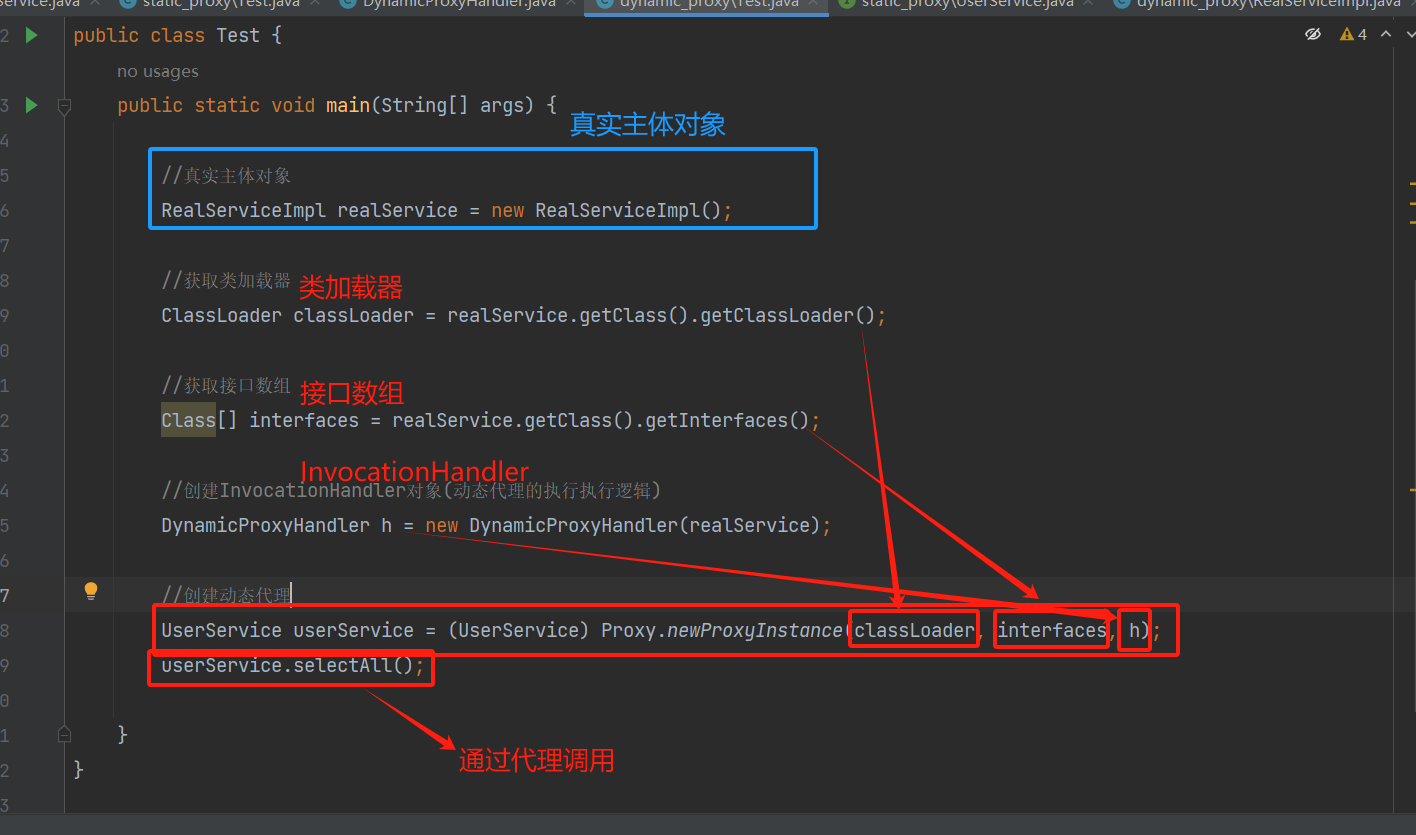
Task: Click the "no usages" inlay hint above main
Action: pyautogui.click(x=158, y=71)
